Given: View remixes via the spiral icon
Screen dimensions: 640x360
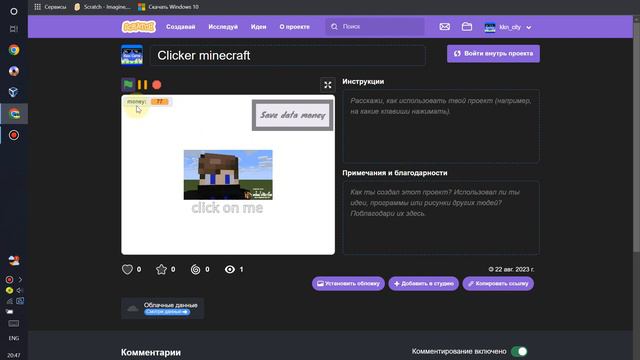Looking at the screenshot, I should pyautogui.click(x=196, y=269).
